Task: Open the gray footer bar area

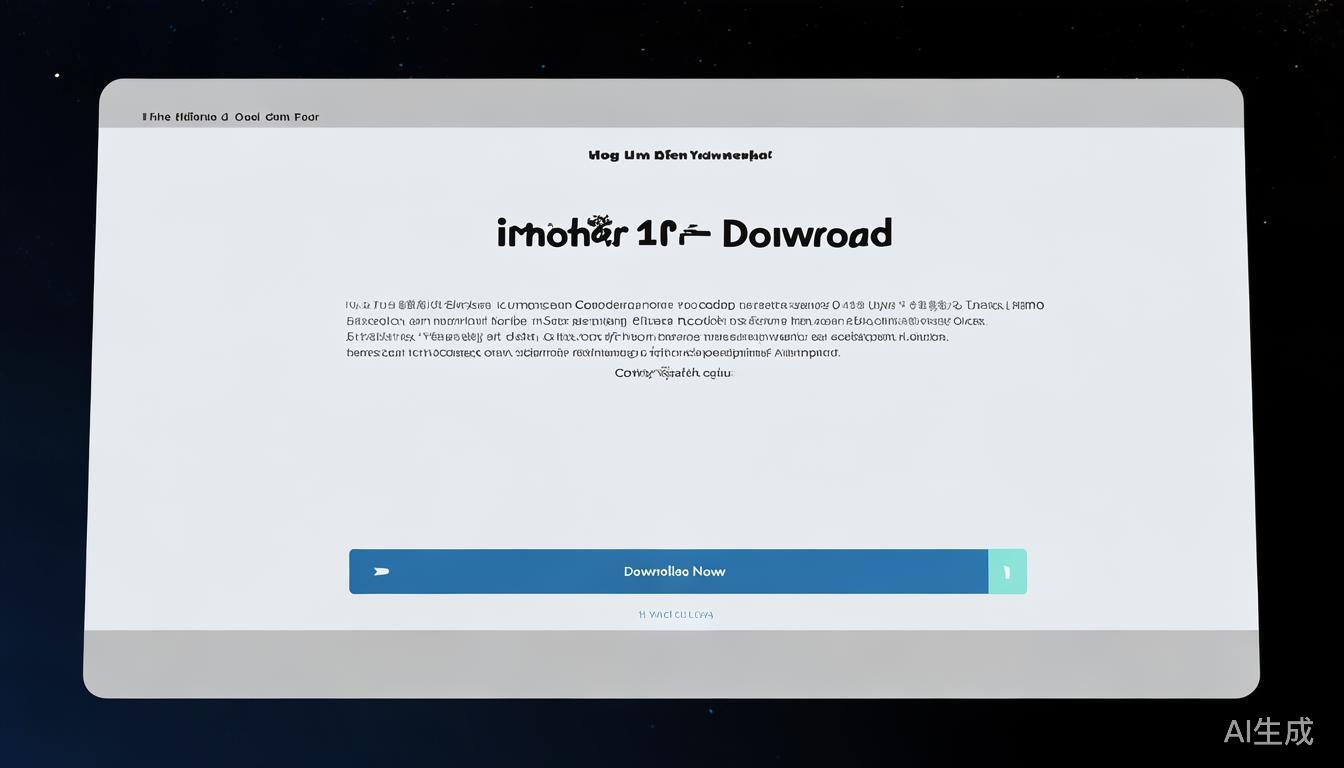Action: click(672, 662)
